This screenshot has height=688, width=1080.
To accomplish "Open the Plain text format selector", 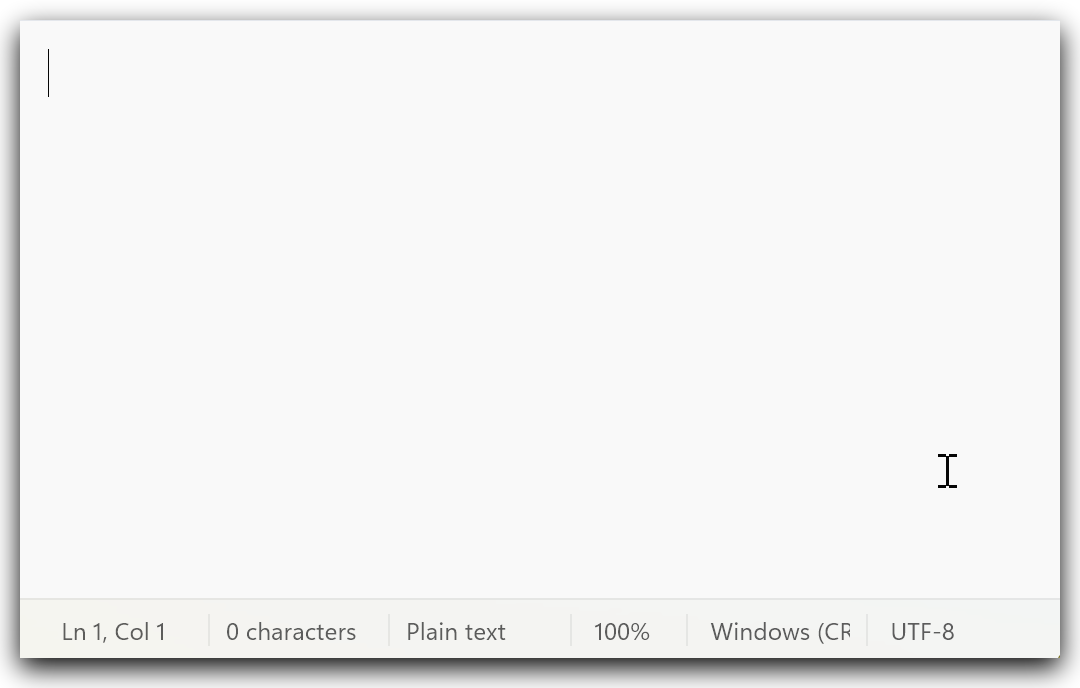I will click(456, 632).
